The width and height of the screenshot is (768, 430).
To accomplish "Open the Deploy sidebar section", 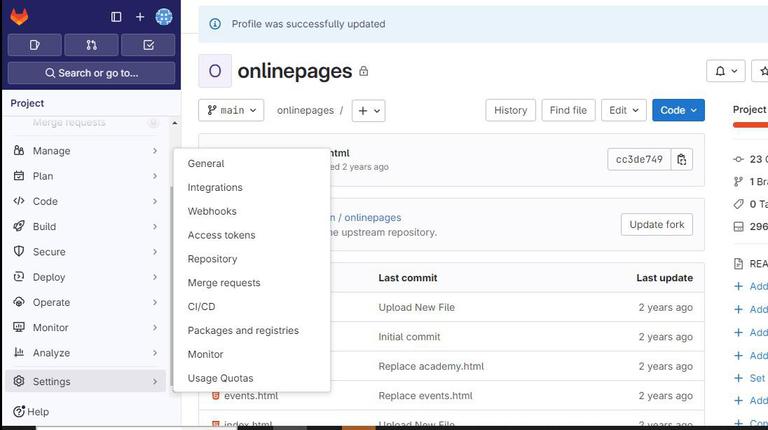I will [86, 277].
